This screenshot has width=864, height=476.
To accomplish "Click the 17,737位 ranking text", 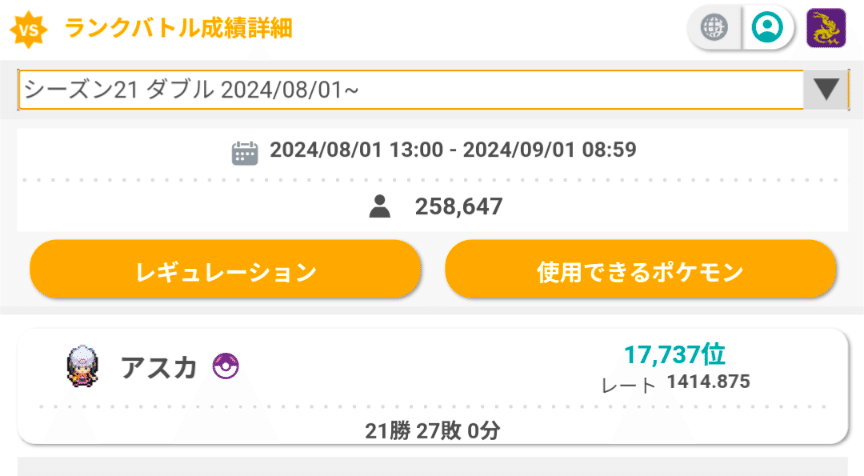I will pyautogui.click(x=674, y=354).
